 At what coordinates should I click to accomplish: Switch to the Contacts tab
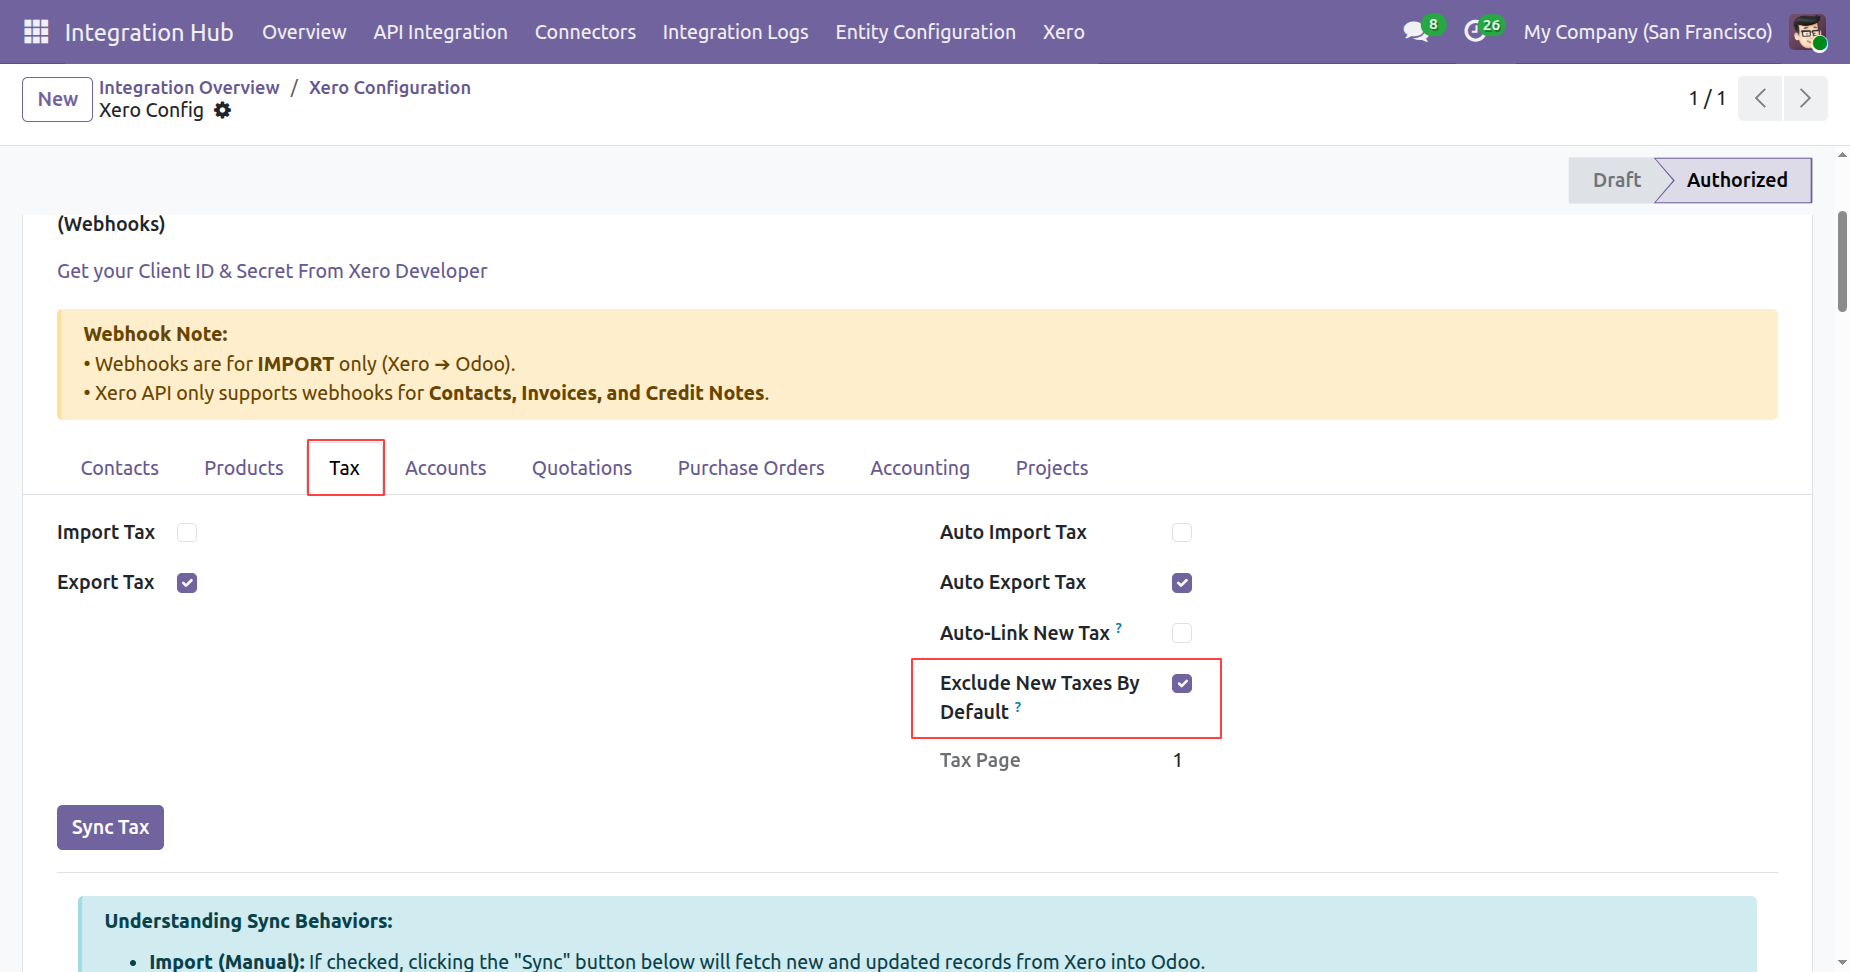coord(120,468)
